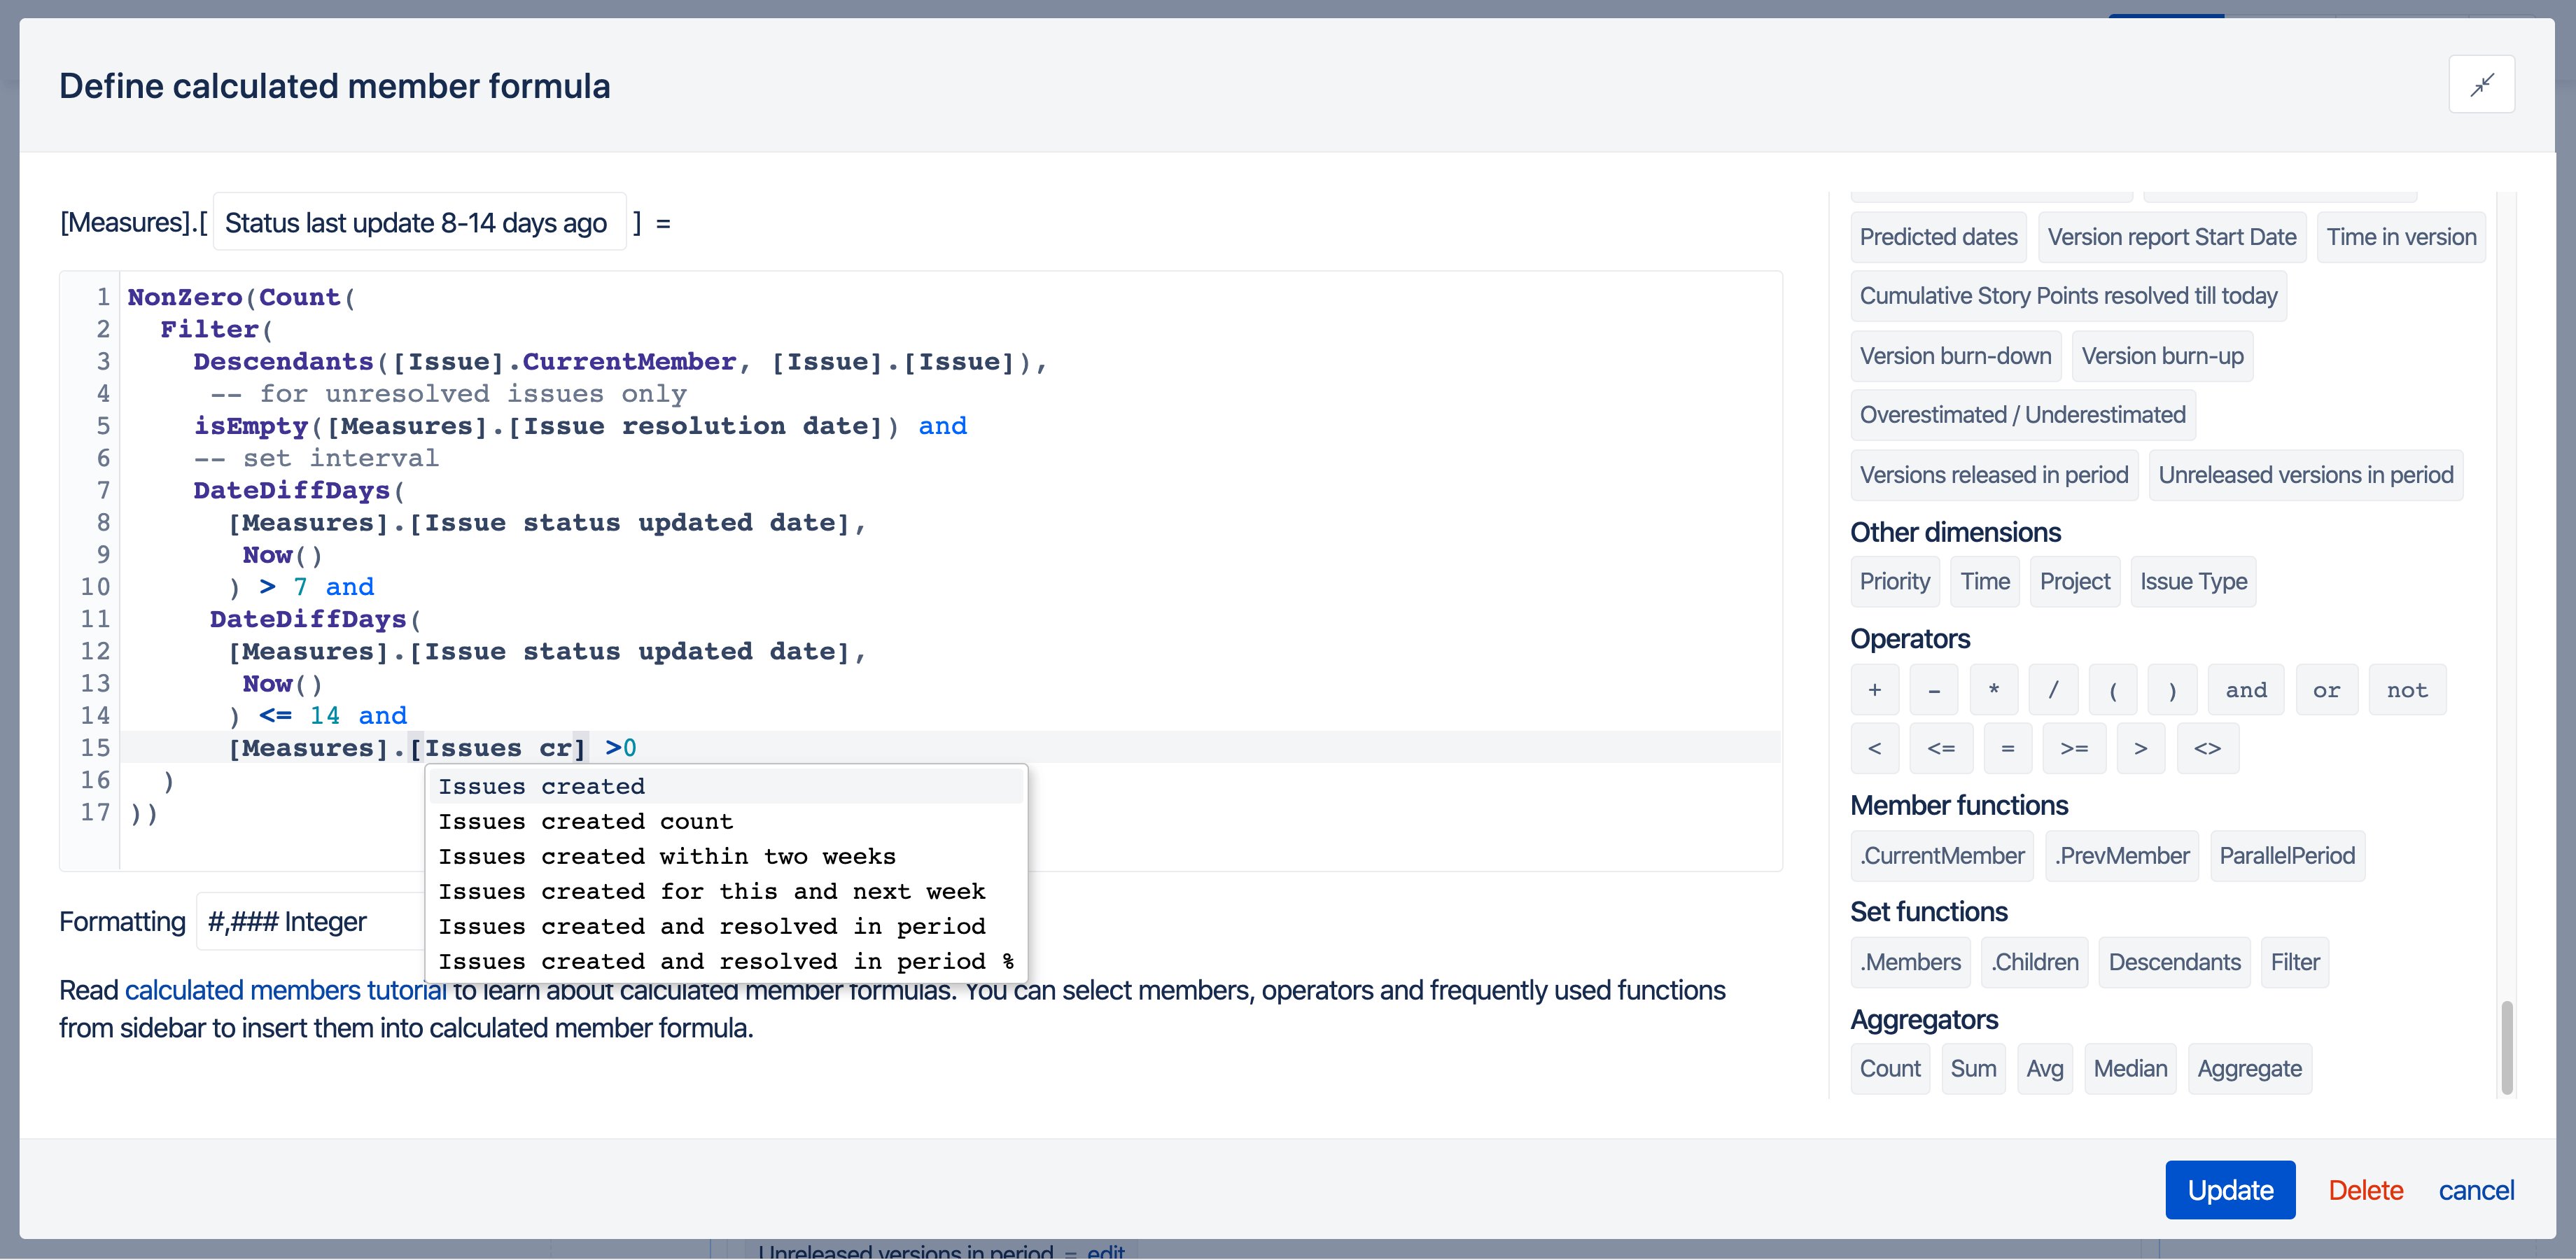2576x1260 pixels.
Task: Insert the Priority dimension
Action: point(1894,582)
